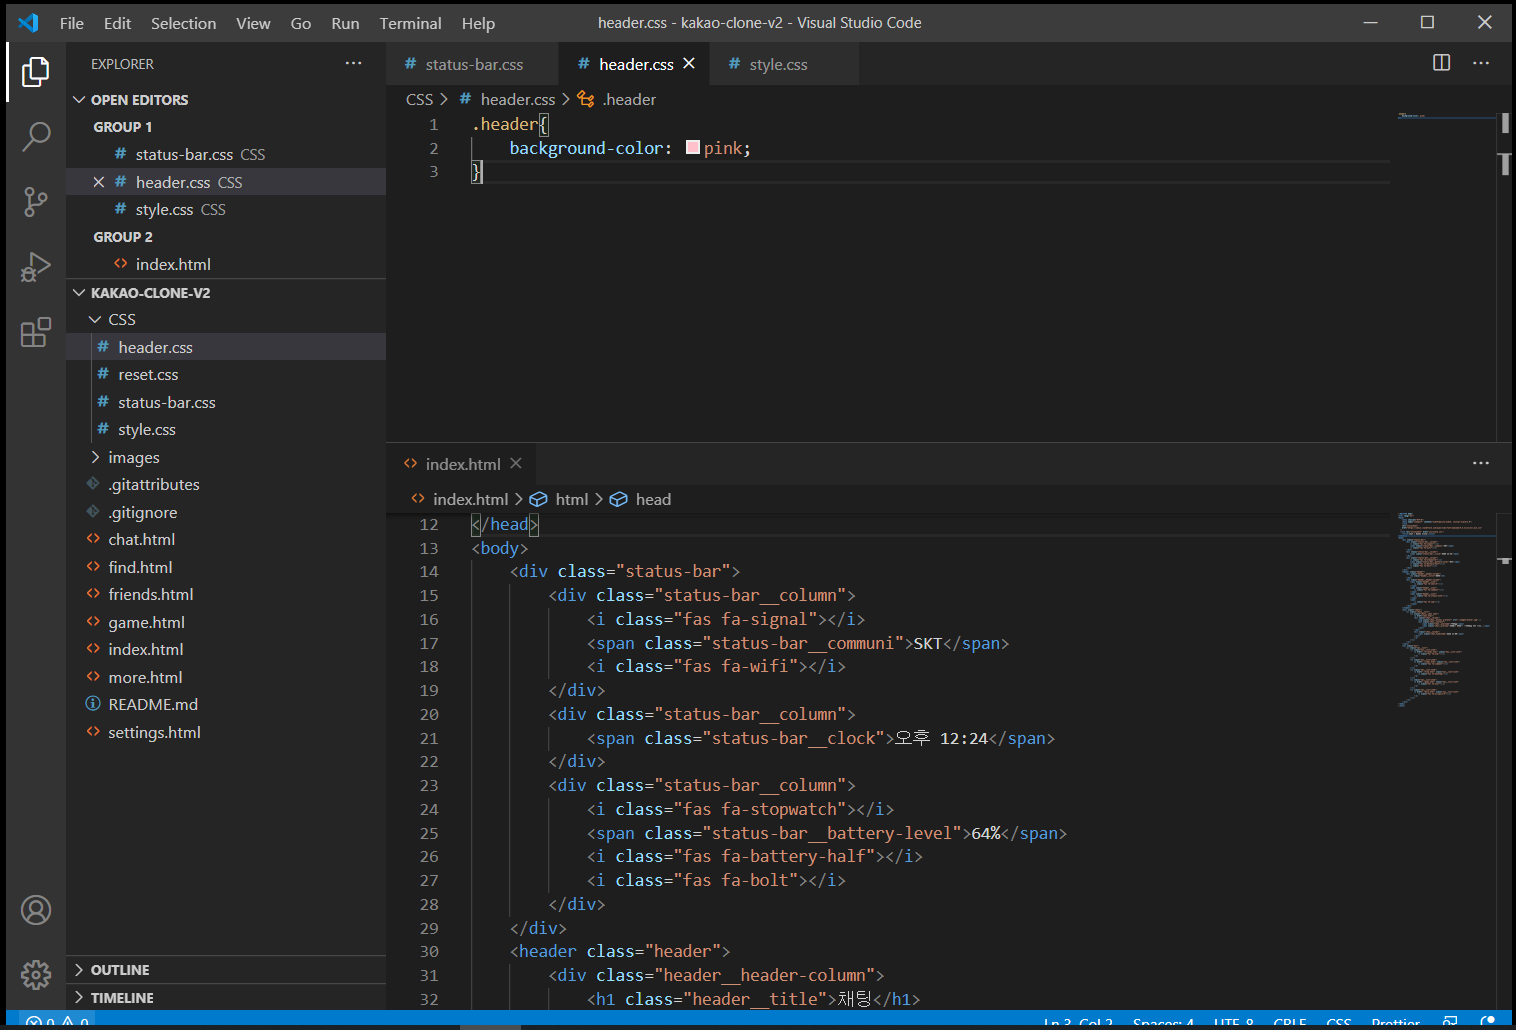Click the CSS breadcrumb in top editor
The height and width of the screenshot is (1030, 1516).
click(x=419, y=99)
